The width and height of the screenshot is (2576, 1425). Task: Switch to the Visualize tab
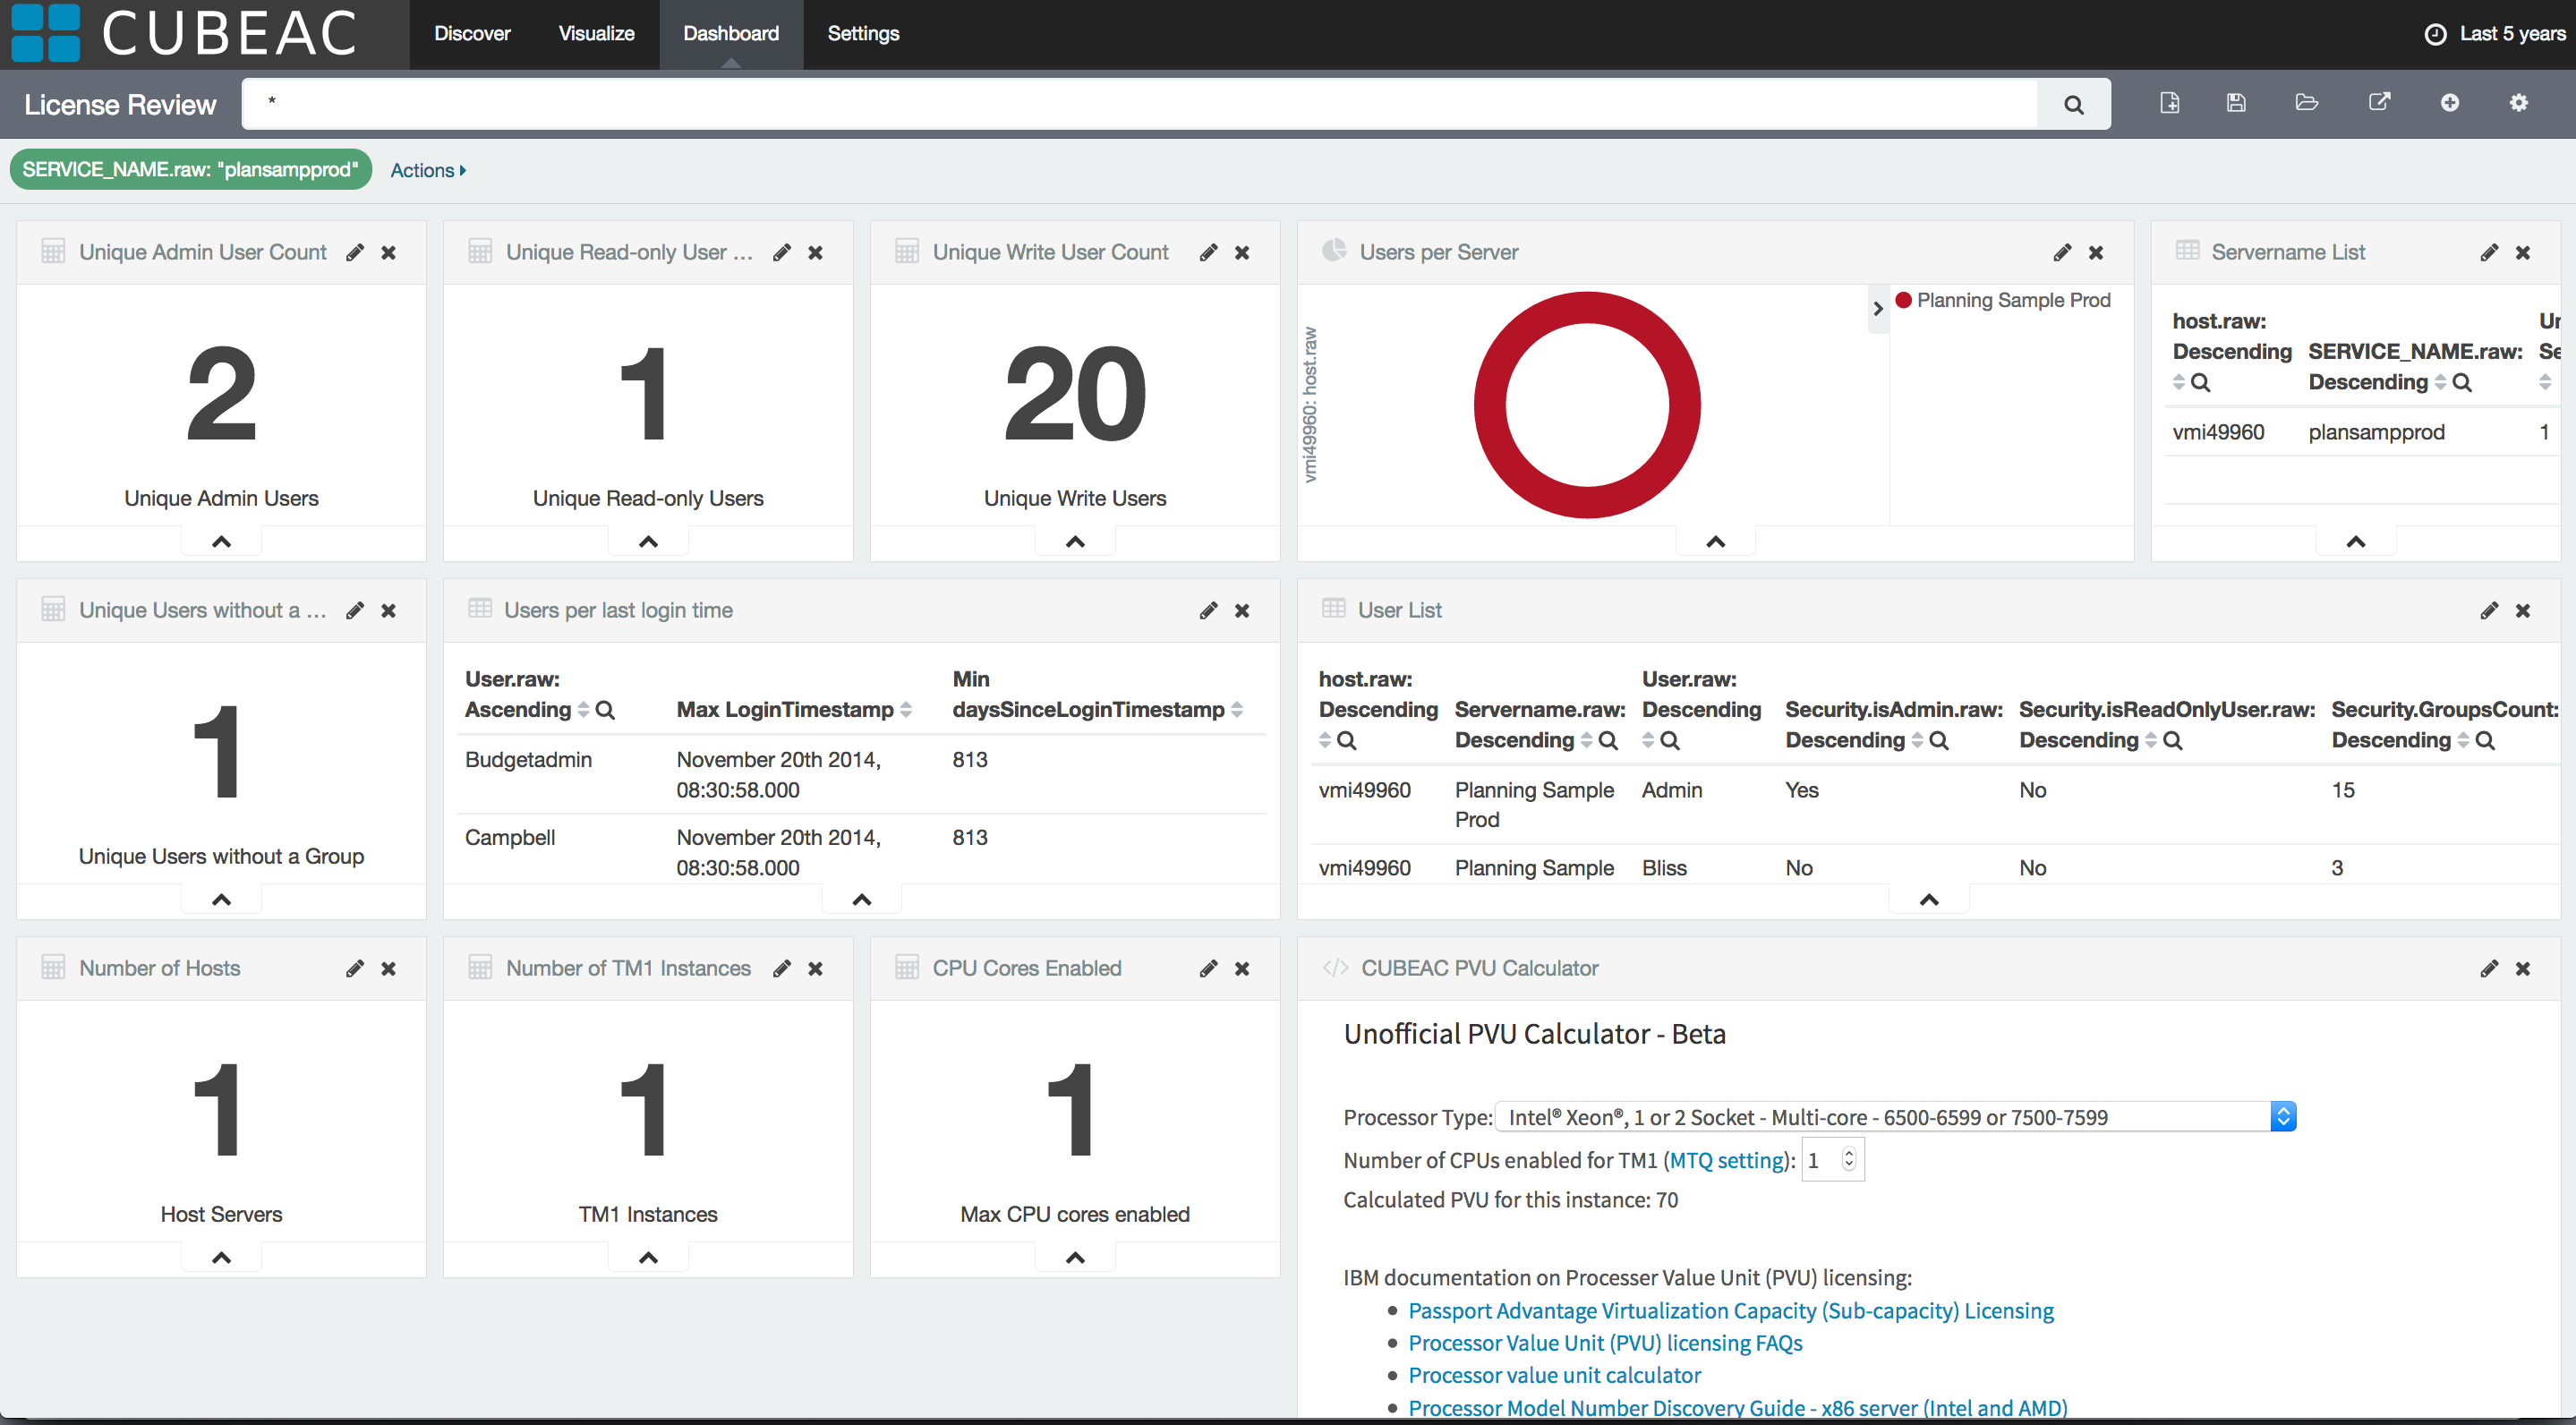coord(596,34)
